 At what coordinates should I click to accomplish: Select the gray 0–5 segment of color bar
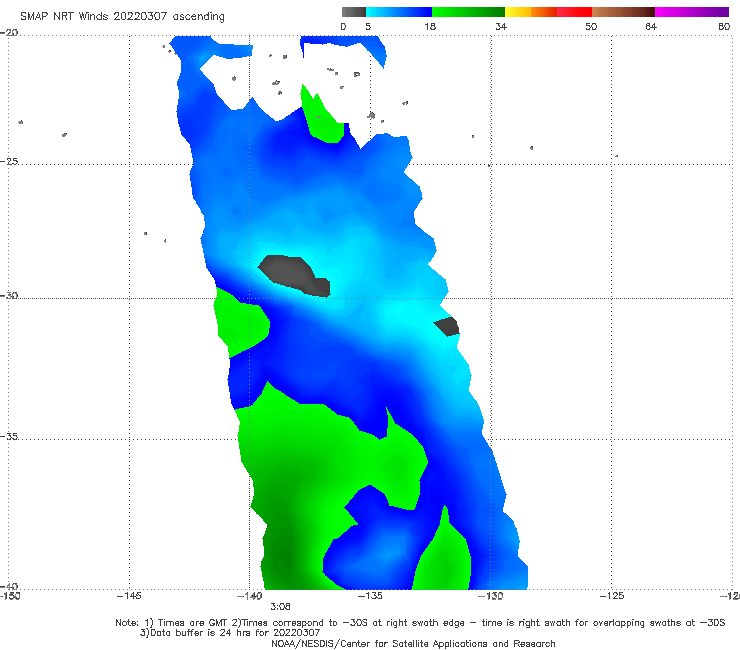point(353,12)
